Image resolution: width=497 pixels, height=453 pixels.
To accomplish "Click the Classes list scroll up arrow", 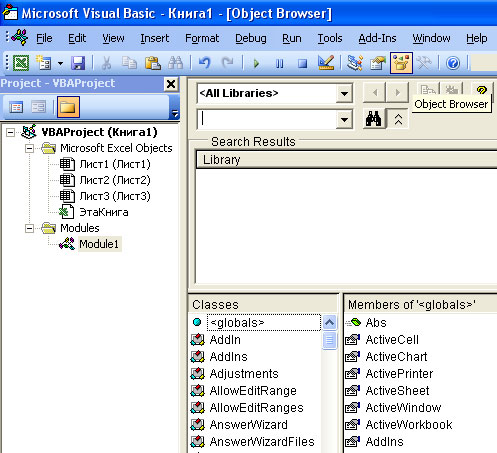I will 329,322.
